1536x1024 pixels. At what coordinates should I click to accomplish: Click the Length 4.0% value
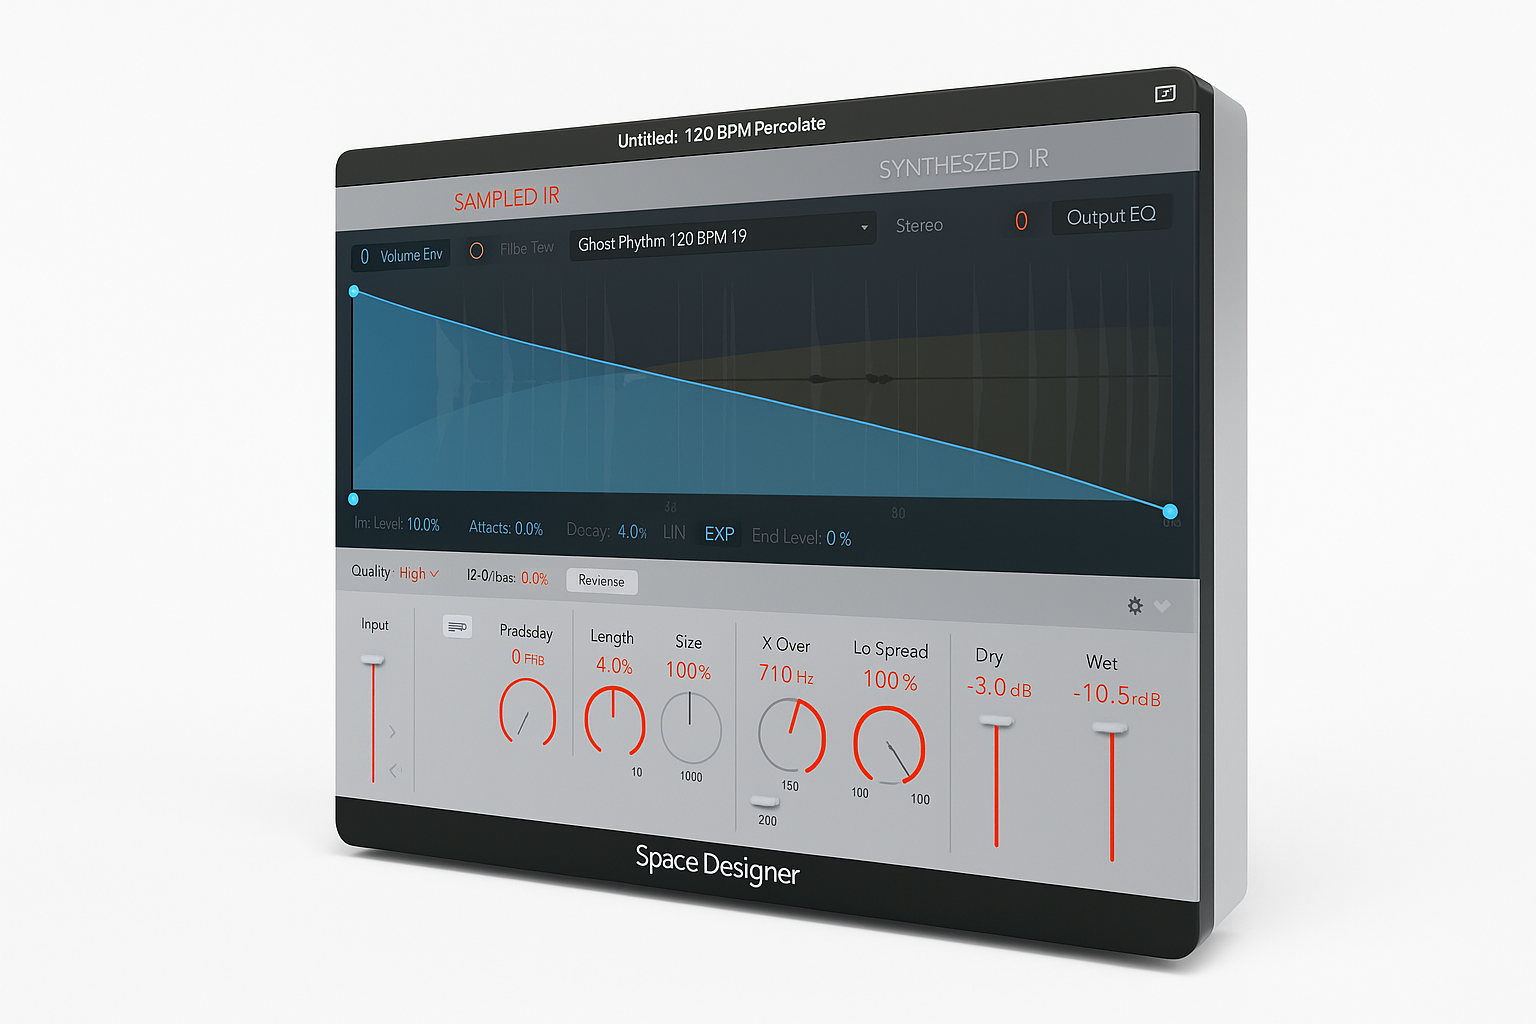click(x=614, y=665)
